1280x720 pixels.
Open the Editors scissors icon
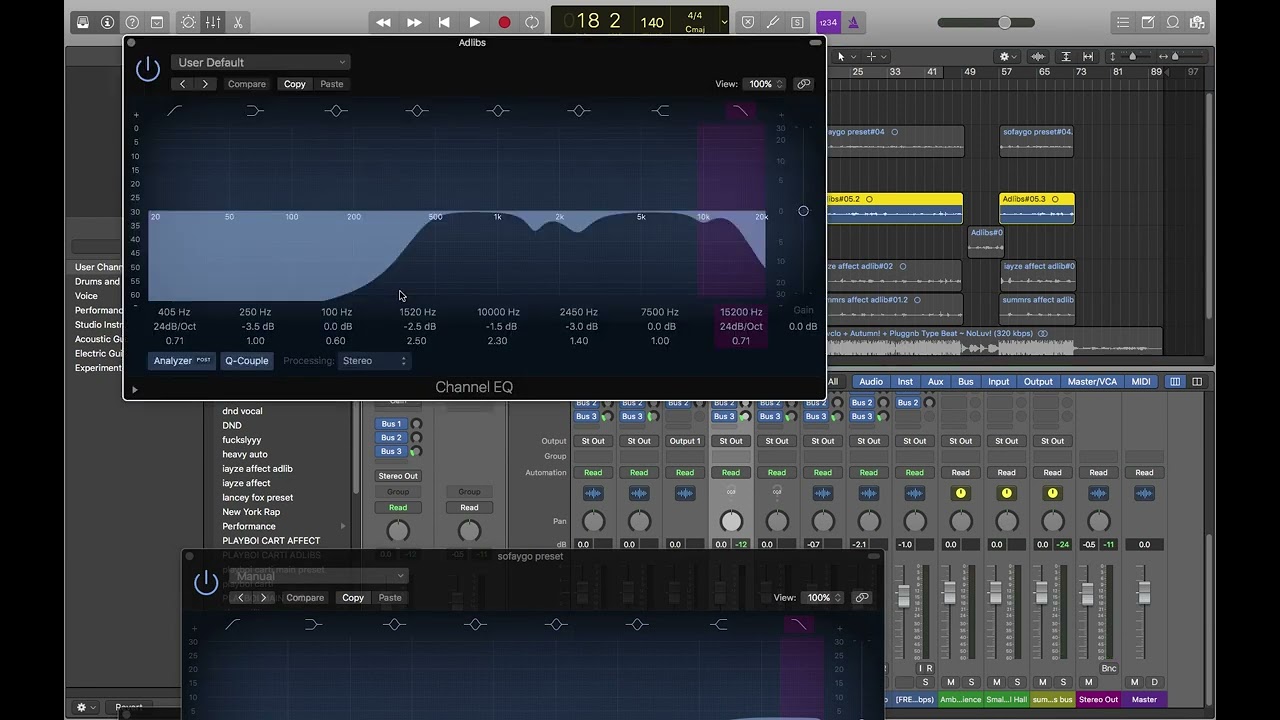[x=238, y=22]
